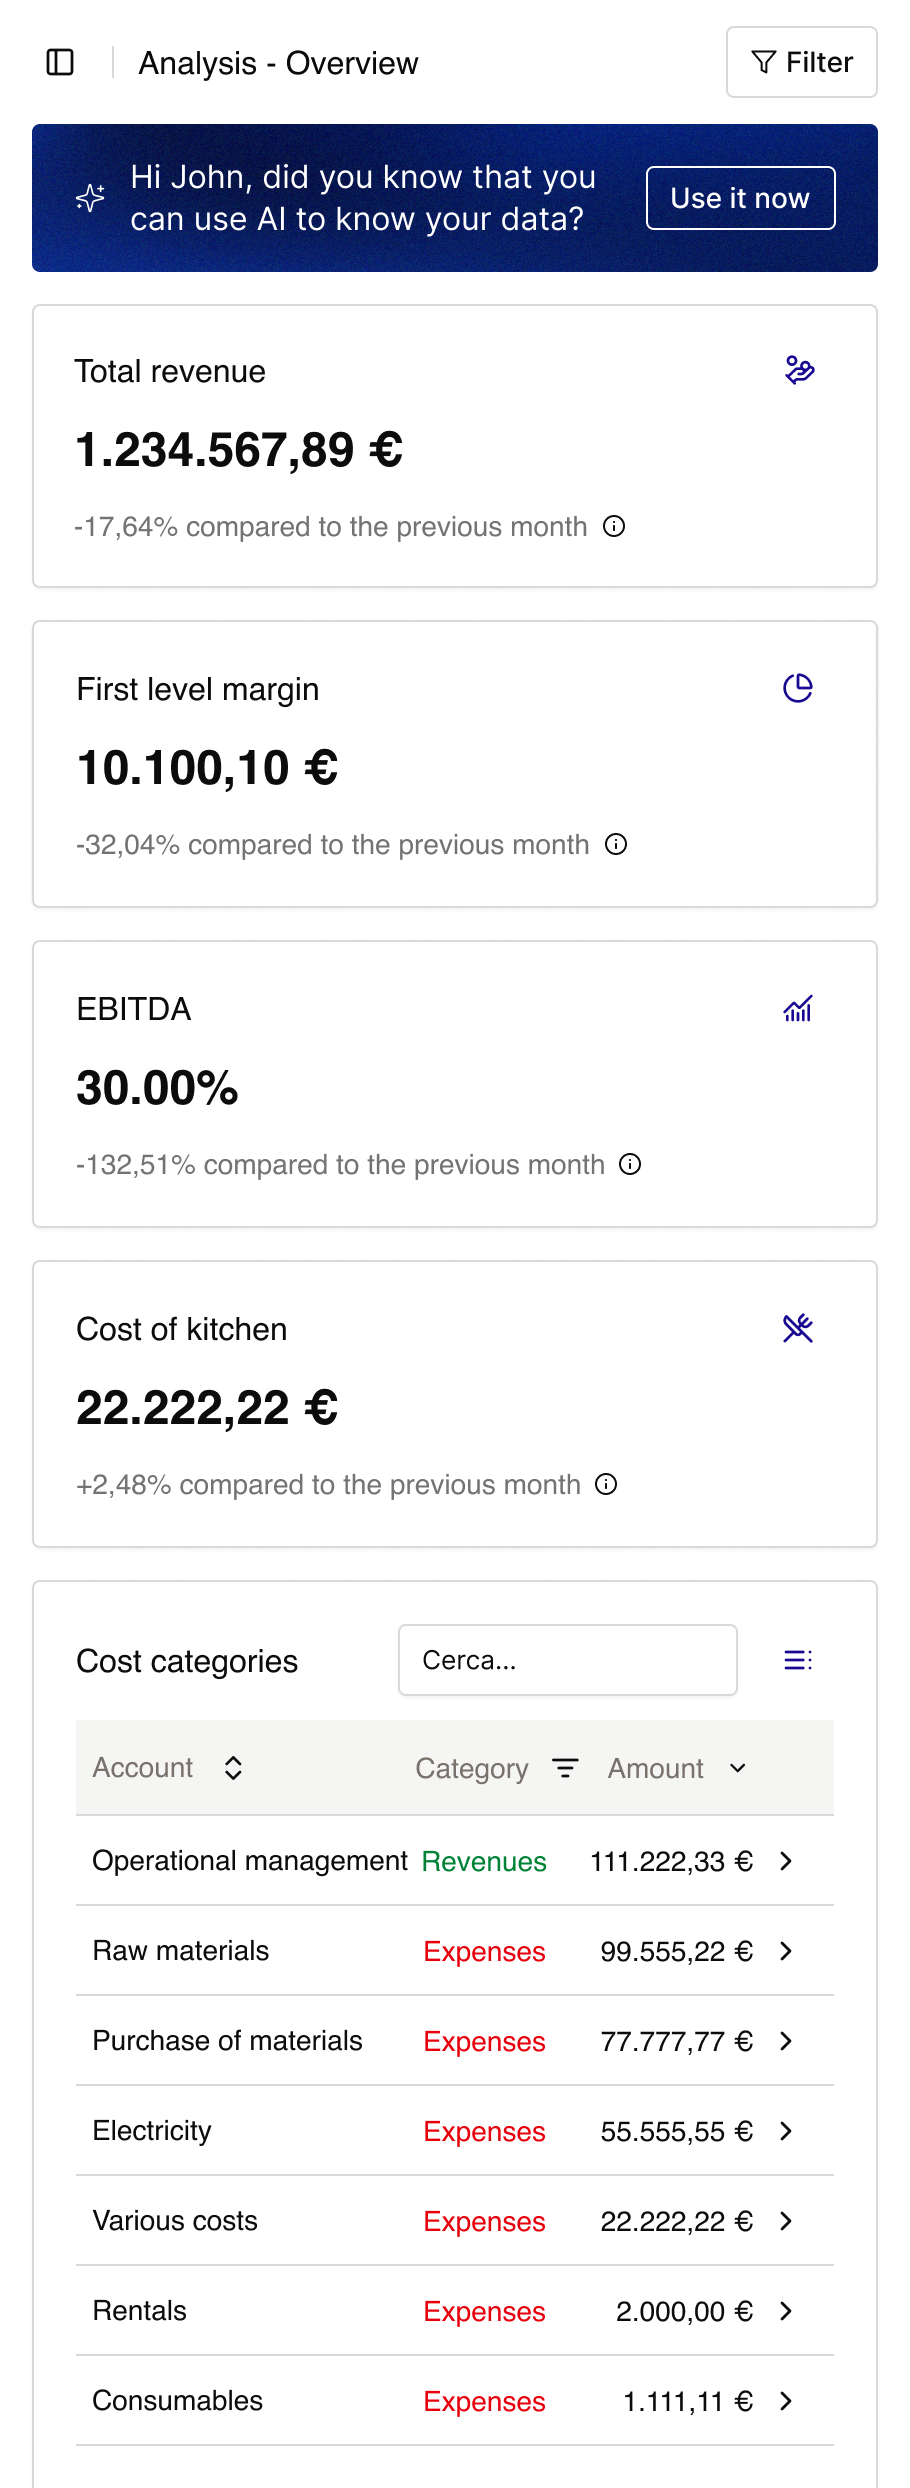Expand the Electricity row chevron
910x2488 pixels.
(786, 2131)
